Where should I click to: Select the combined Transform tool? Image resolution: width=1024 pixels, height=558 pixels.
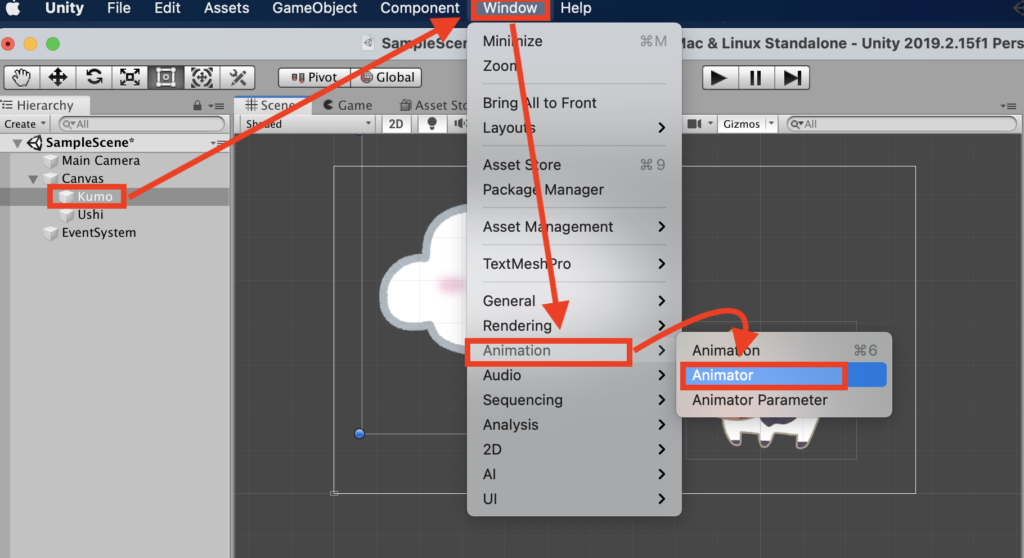pos(201,77)
